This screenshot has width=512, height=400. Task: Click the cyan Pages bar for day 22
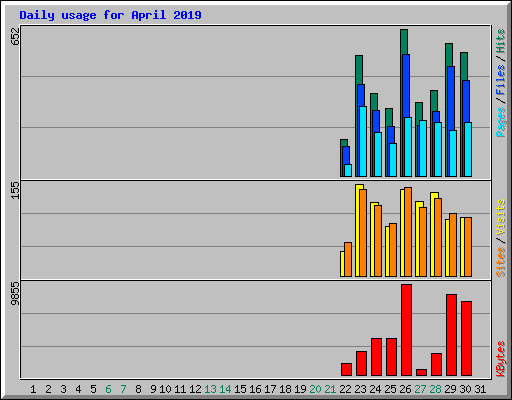click(348, 170)
